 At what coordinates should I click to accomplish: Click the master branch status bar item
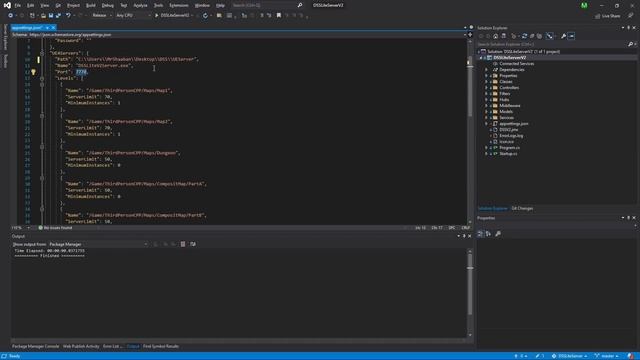[606, 356]
